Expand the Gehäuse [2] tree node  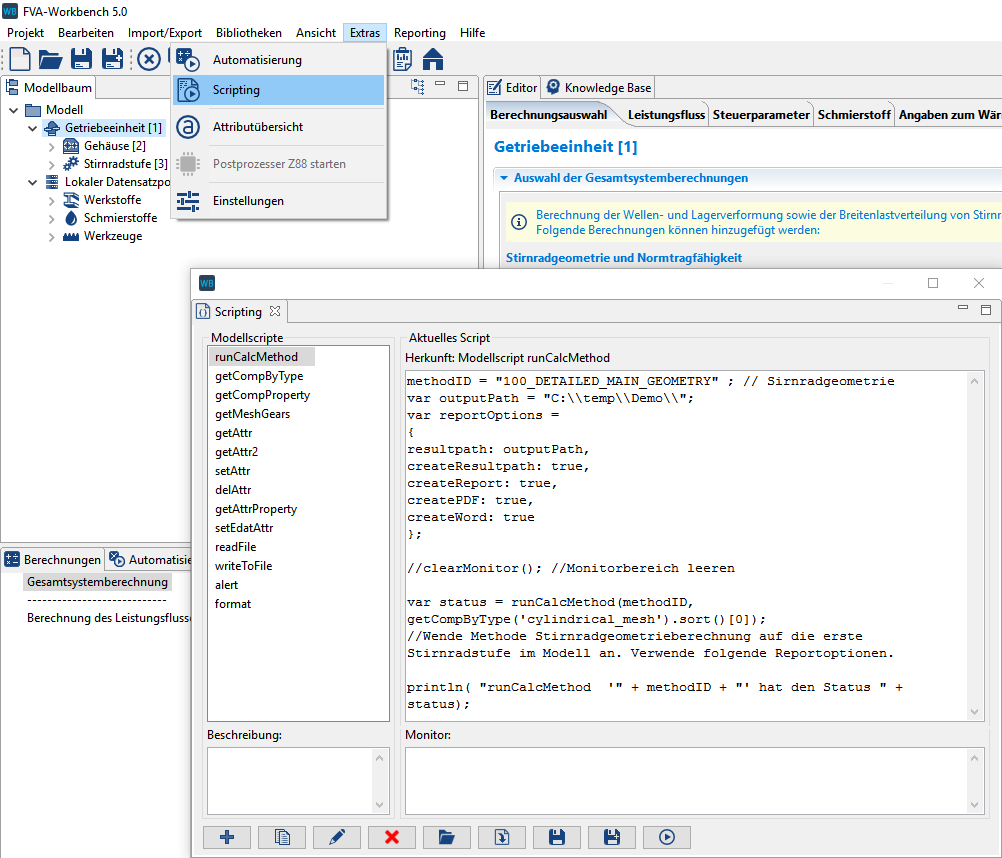pyautogui.click(x=52, y=146)
